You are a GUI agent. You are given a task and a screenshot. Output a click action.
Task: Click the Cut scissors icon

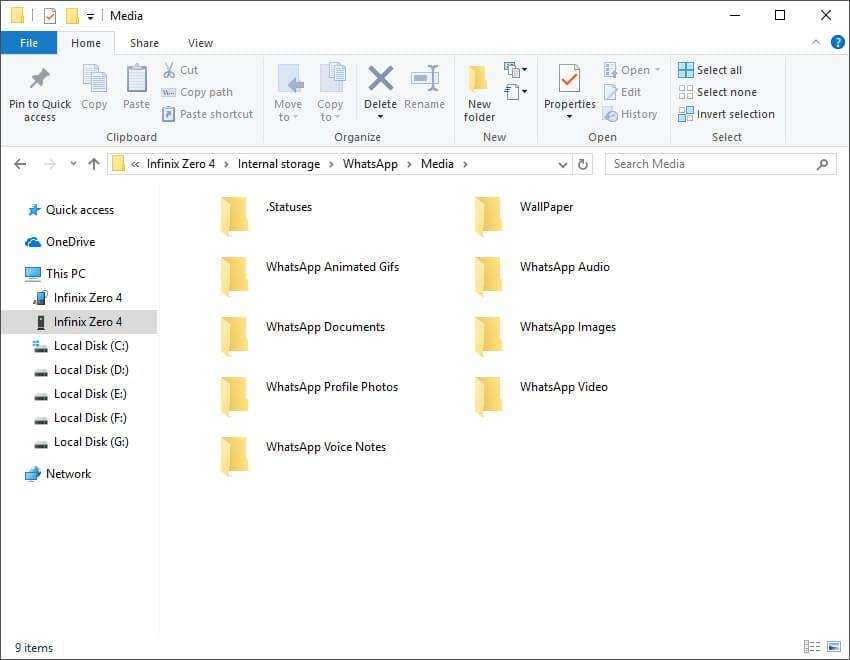tap(169, 70)
